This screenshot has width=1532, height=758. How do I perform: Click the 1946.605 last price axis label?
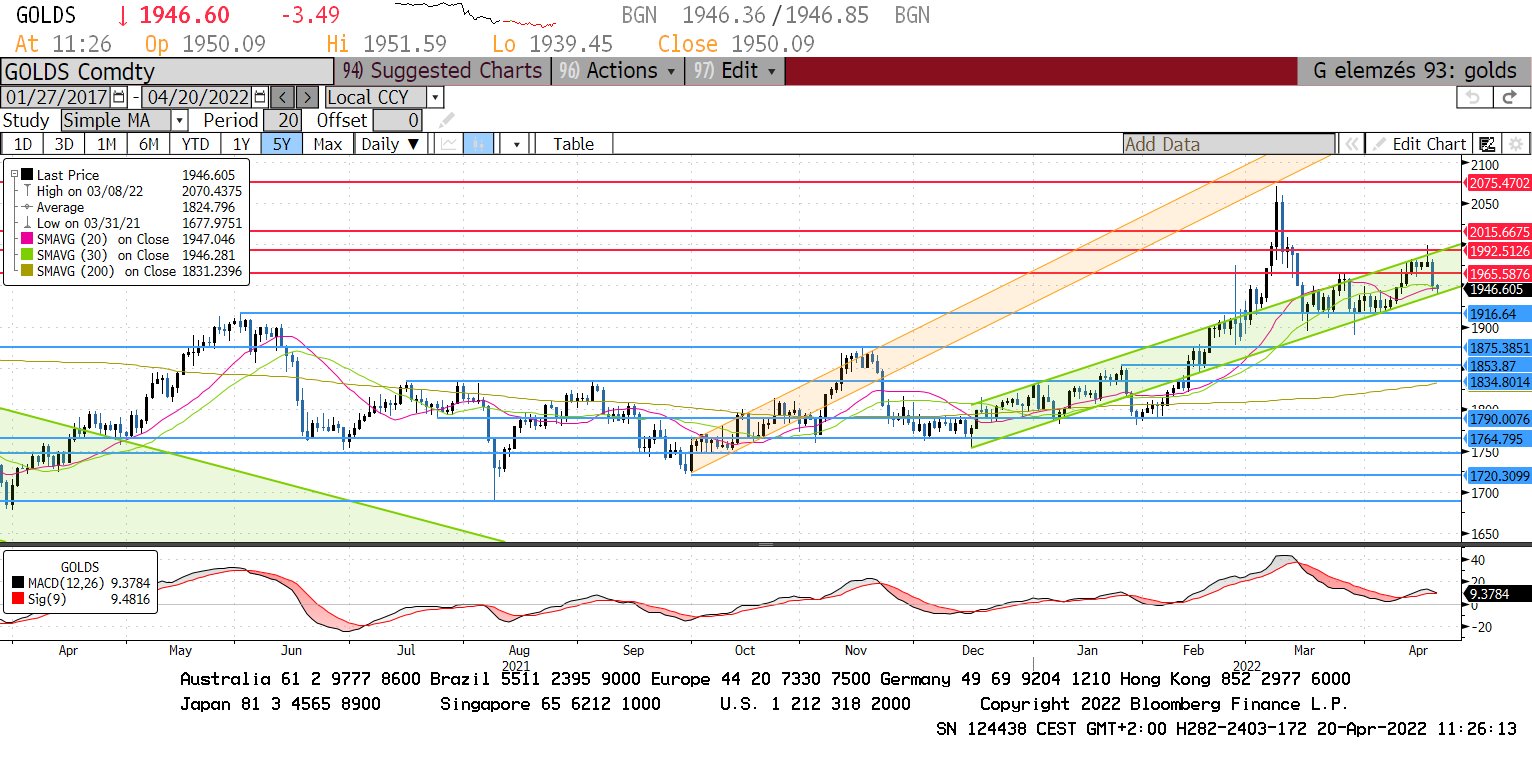(1496, 289)
